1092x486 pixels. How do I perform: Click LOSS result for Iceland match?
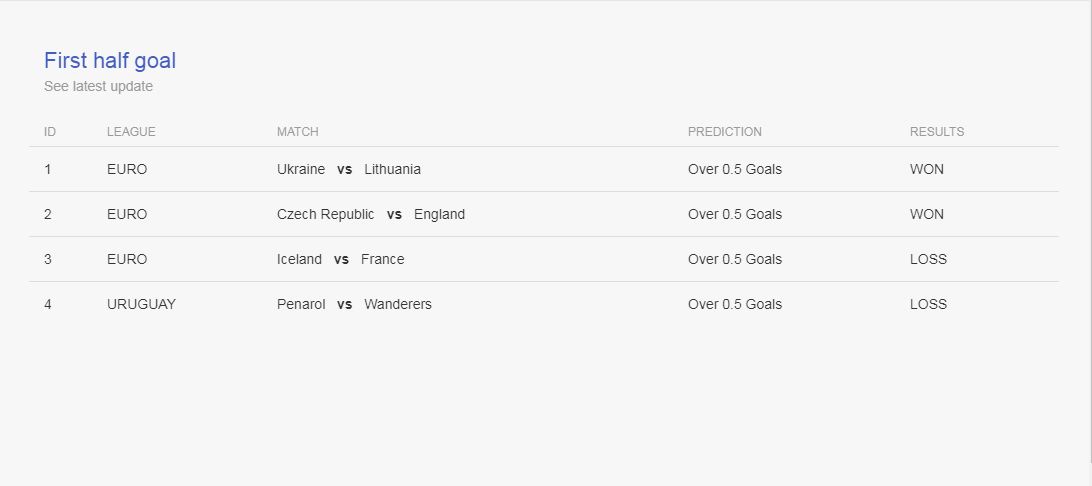tap(928, 259)
